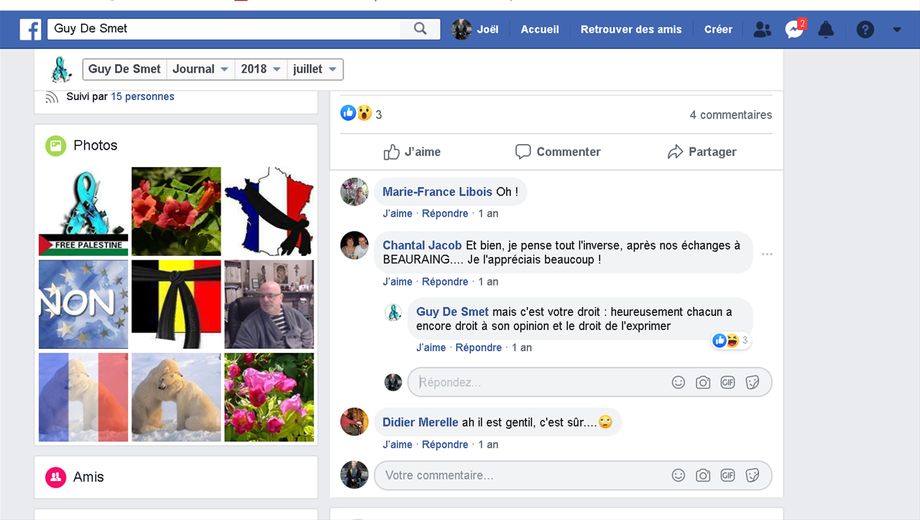Add GIF in Votre commentaire box
This screenshot has width=920, height=520.
(x=728, y=475)
